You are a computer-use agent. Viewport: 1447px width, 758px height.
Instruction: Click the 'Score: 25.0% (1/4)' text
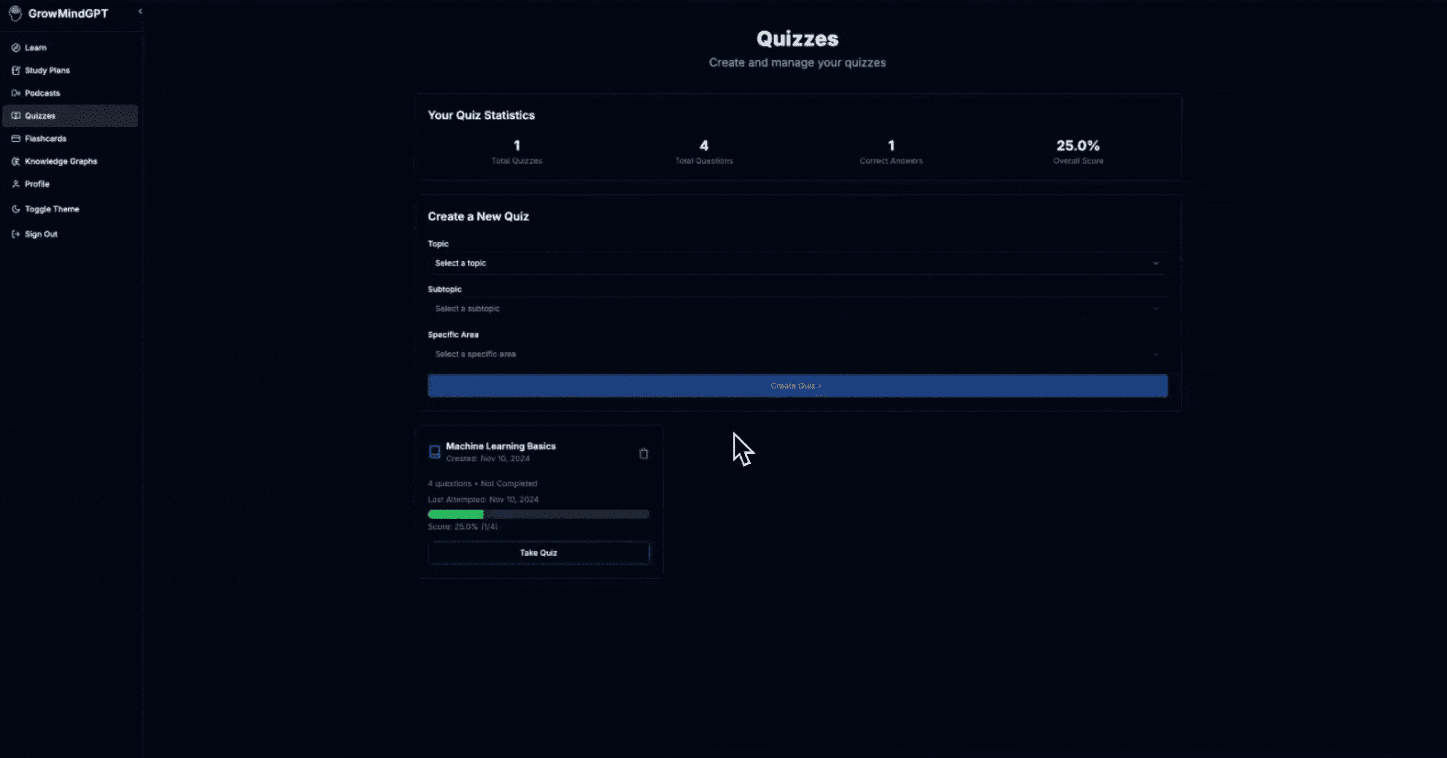[463, 527]
